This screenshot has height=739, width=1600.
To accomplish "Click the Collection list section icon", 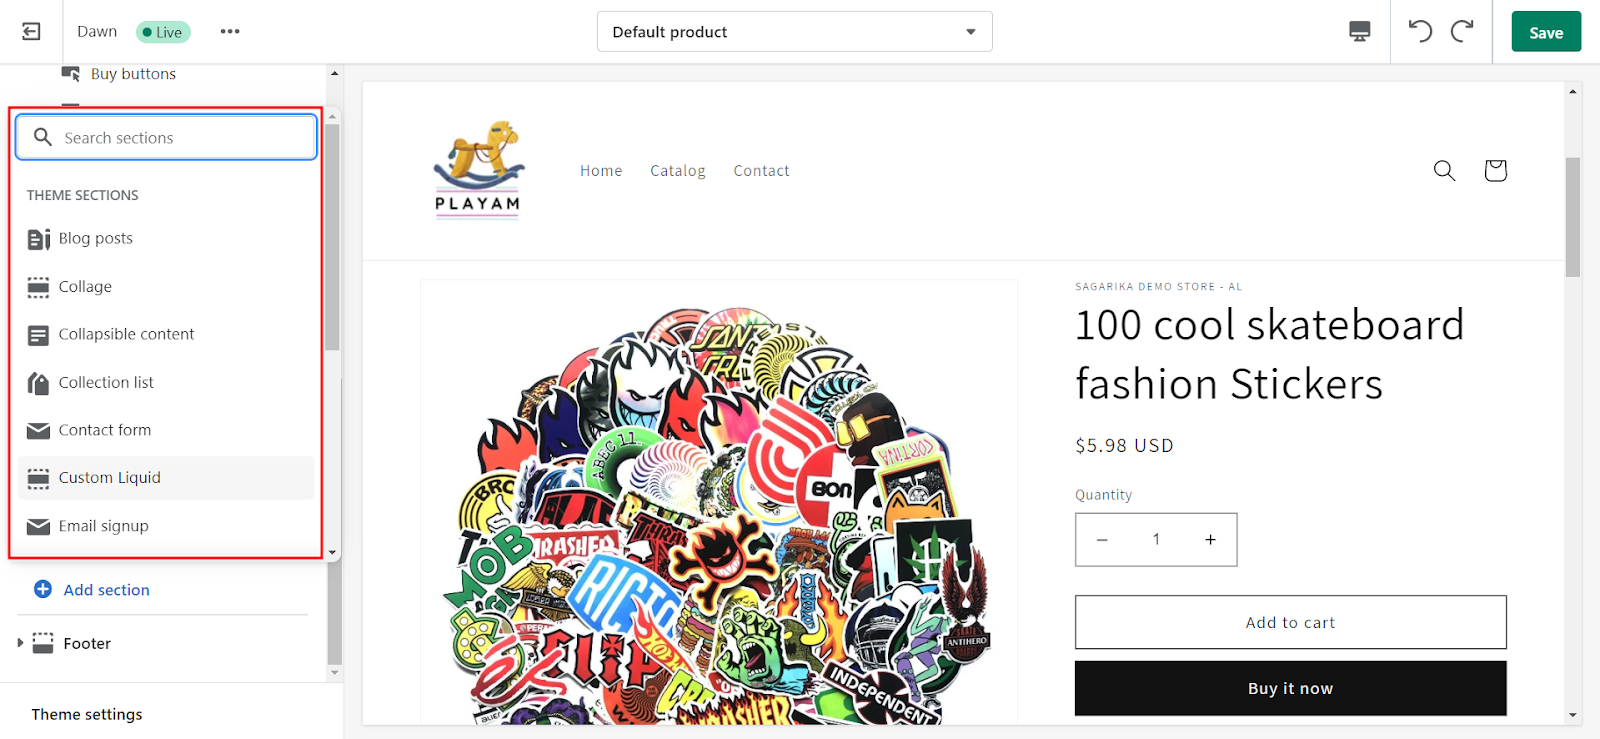I will [38, 382].
